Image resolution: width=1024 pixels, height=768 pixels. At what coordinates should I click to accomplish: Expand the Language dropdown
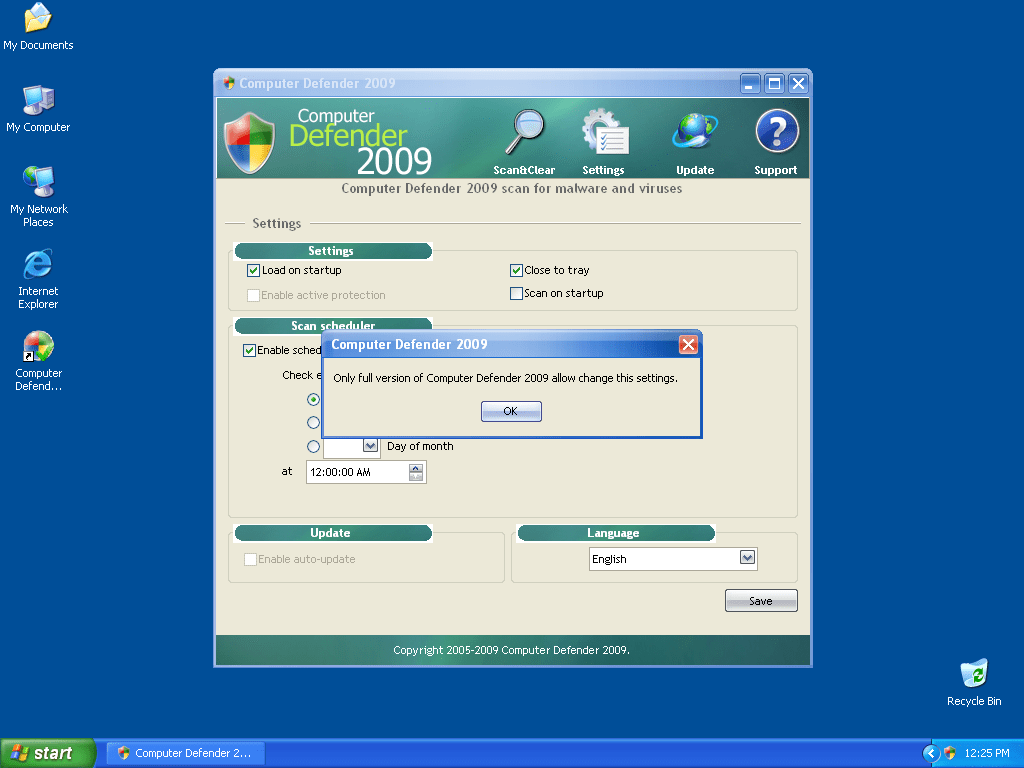pos(747,558)
